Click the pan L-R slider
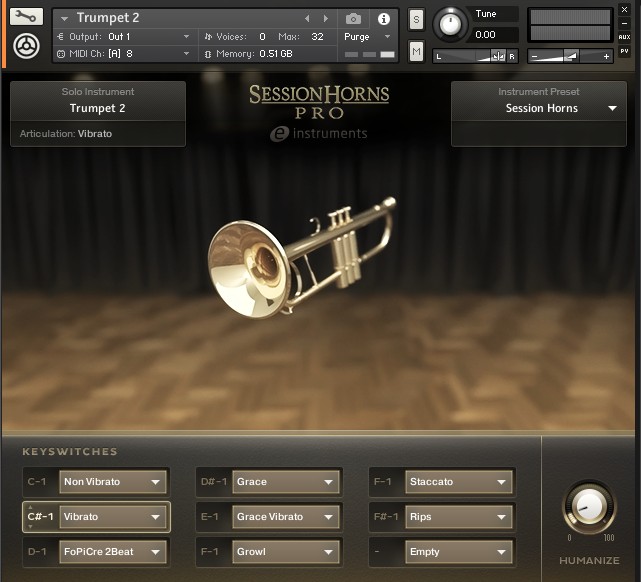The height and width of the screenshot is (582, 641). pos(475,56)
